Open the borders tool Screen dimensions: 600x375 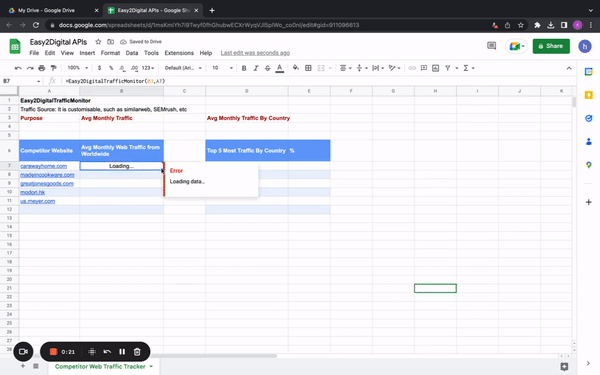pos(308,68)
